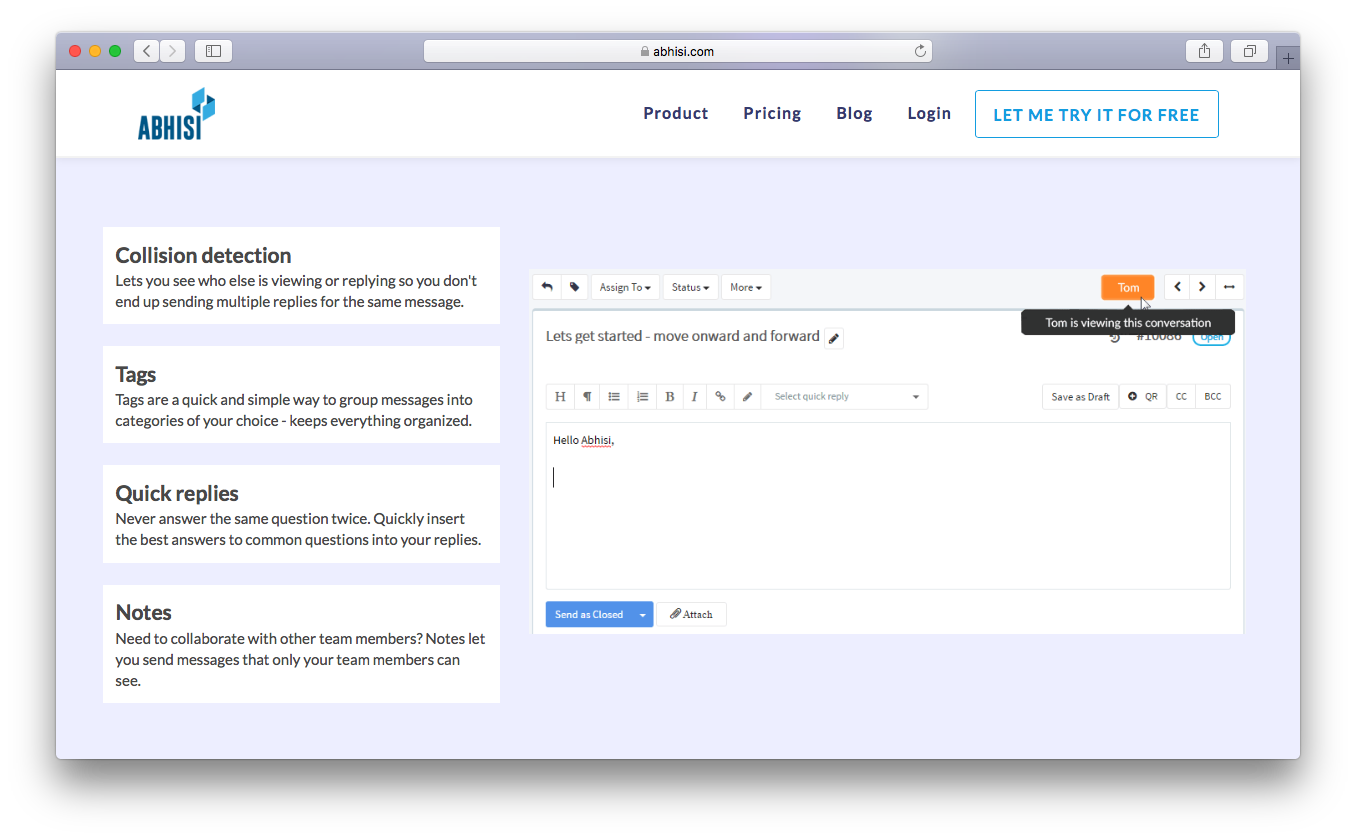Screen dimensions: 1356x839
Task: Click the orange Tom viewer button
Action: point(1128,287)
